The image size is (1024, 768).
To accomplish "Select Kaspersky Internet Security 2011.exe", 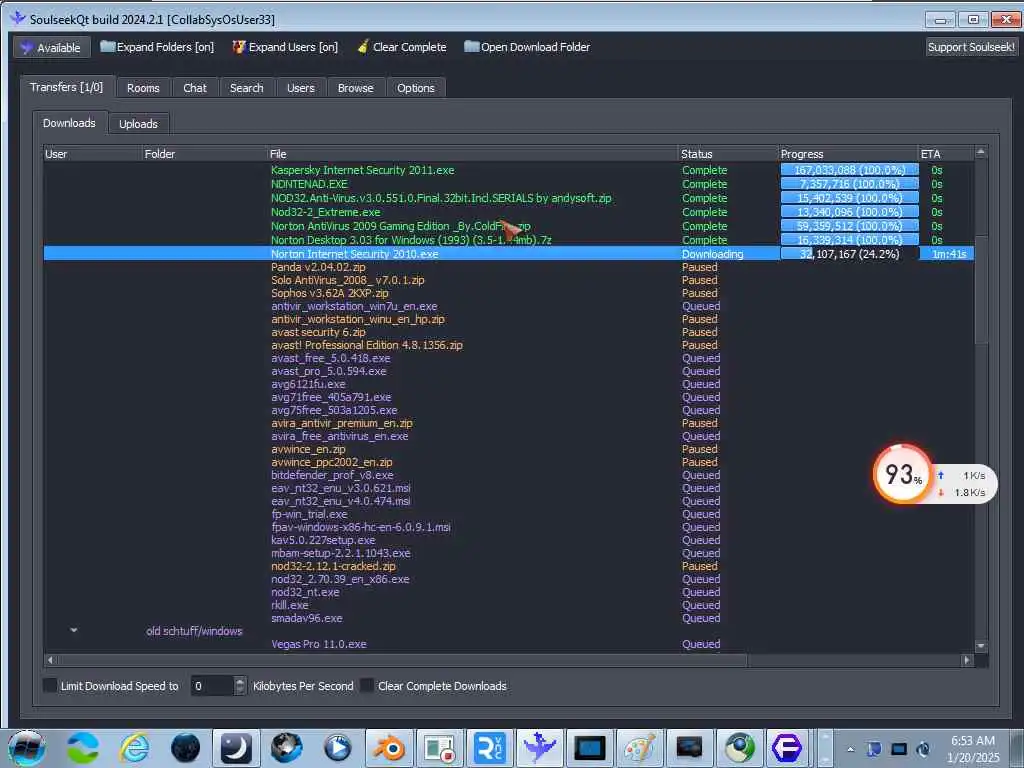I will 362,170.
